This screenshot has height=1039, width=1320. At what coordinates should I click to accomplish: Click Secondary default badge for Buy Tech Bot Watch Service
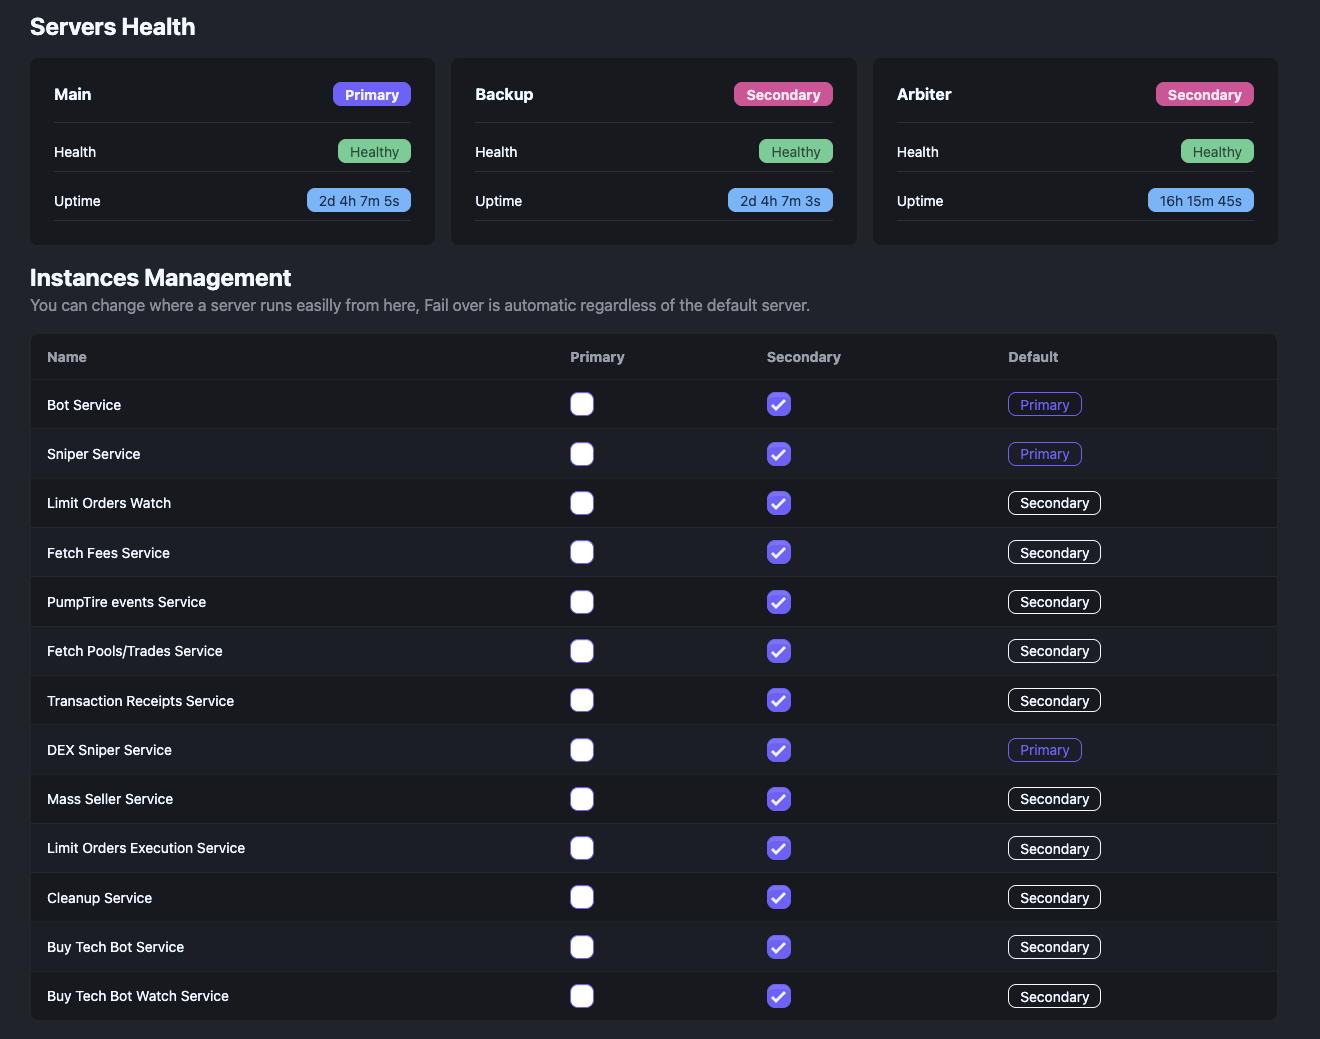(1054, 996)
